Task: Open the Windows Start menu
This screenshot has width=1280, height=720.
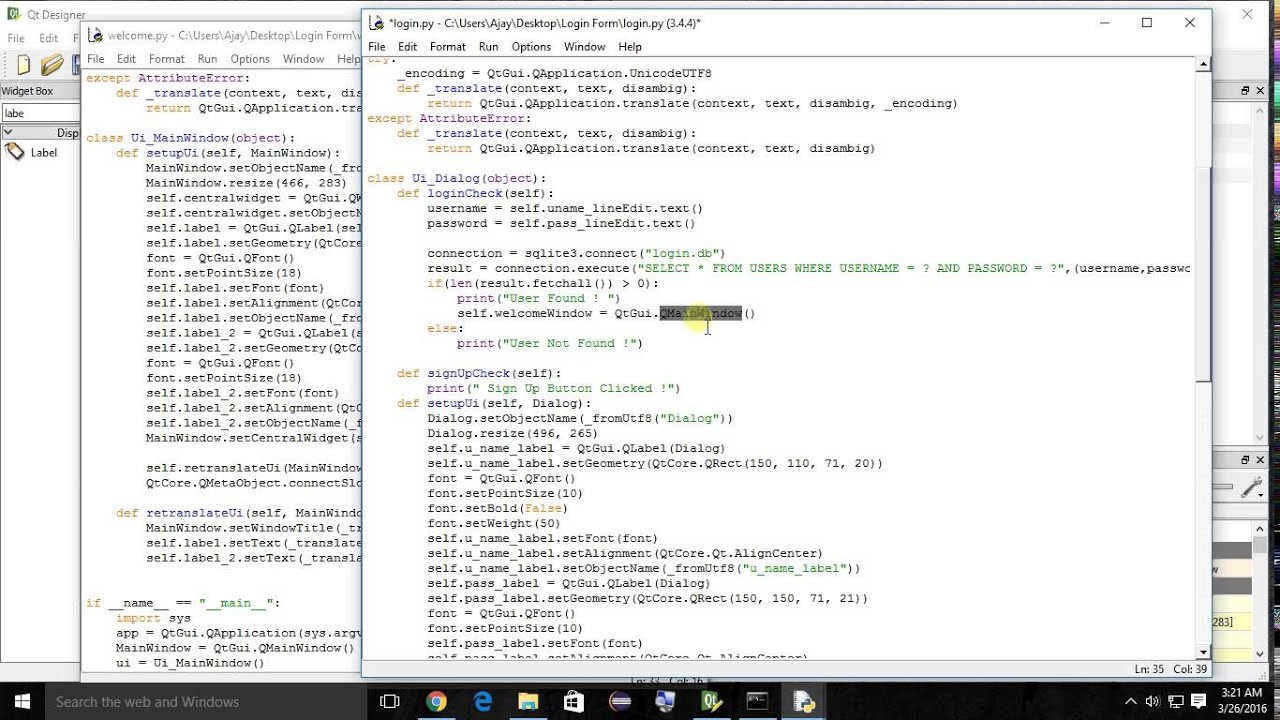Action: [x=21, y=701]
